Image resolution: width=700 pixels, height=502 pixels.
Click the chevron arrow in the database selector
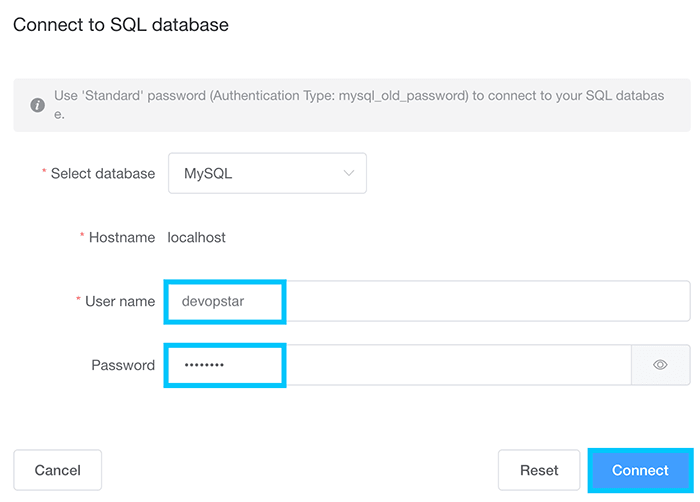pos(349,173)
